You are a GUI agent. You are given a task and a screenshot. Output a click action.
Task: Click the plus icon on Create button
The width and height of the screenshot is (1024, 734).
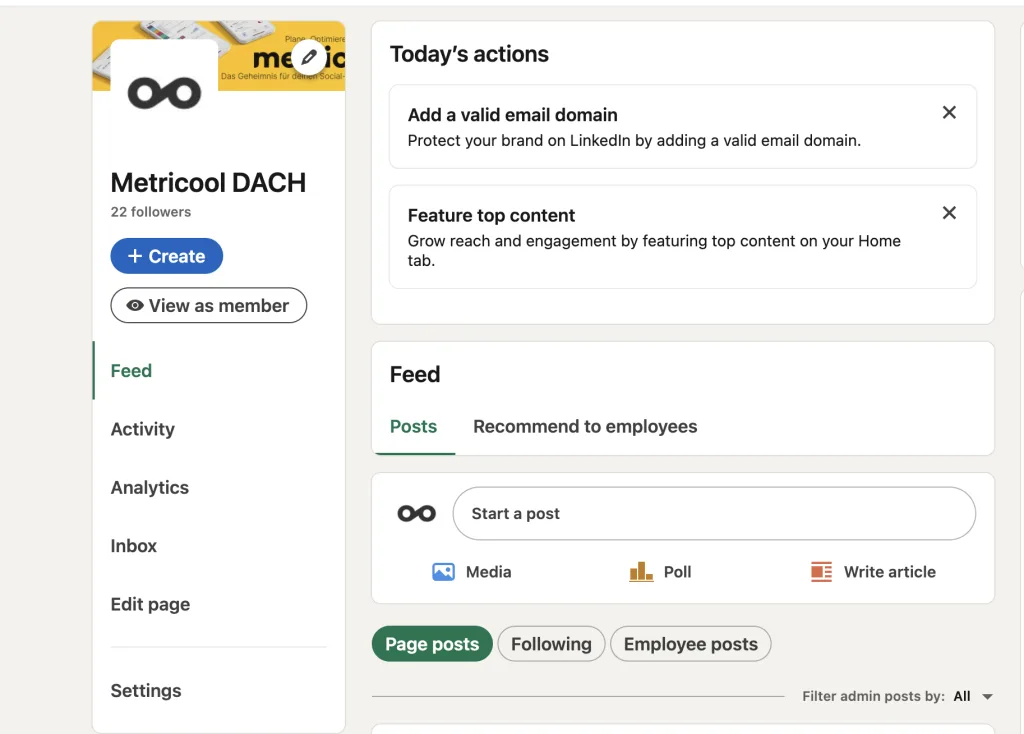click(x=135, y=256)
